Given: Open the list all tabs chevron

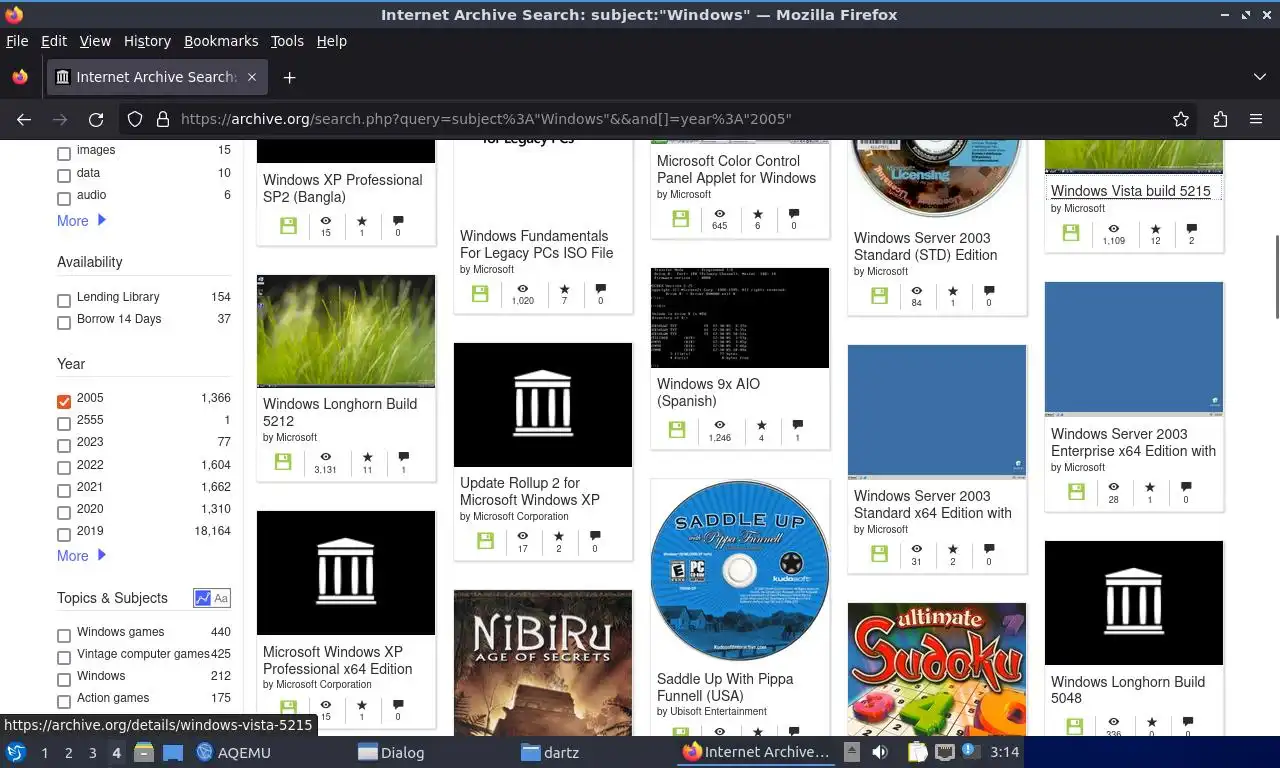Looking at the screenshot, I should pyautogui.click(x=1259, y=77).
